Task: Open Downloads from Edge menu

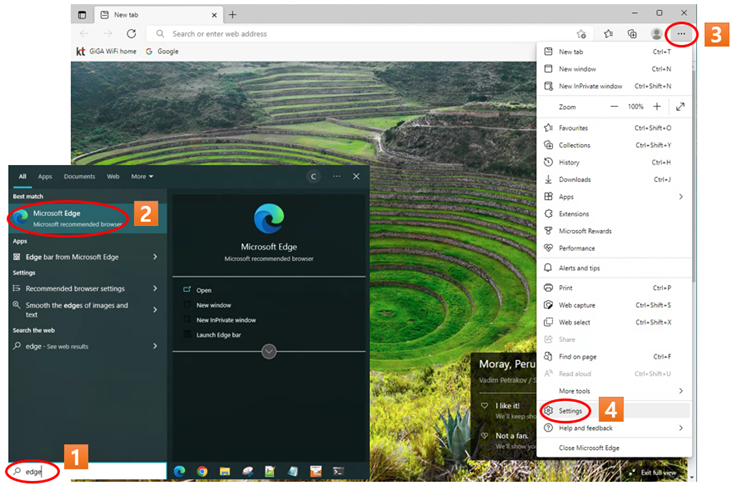Action: click(x=613, y=179)
